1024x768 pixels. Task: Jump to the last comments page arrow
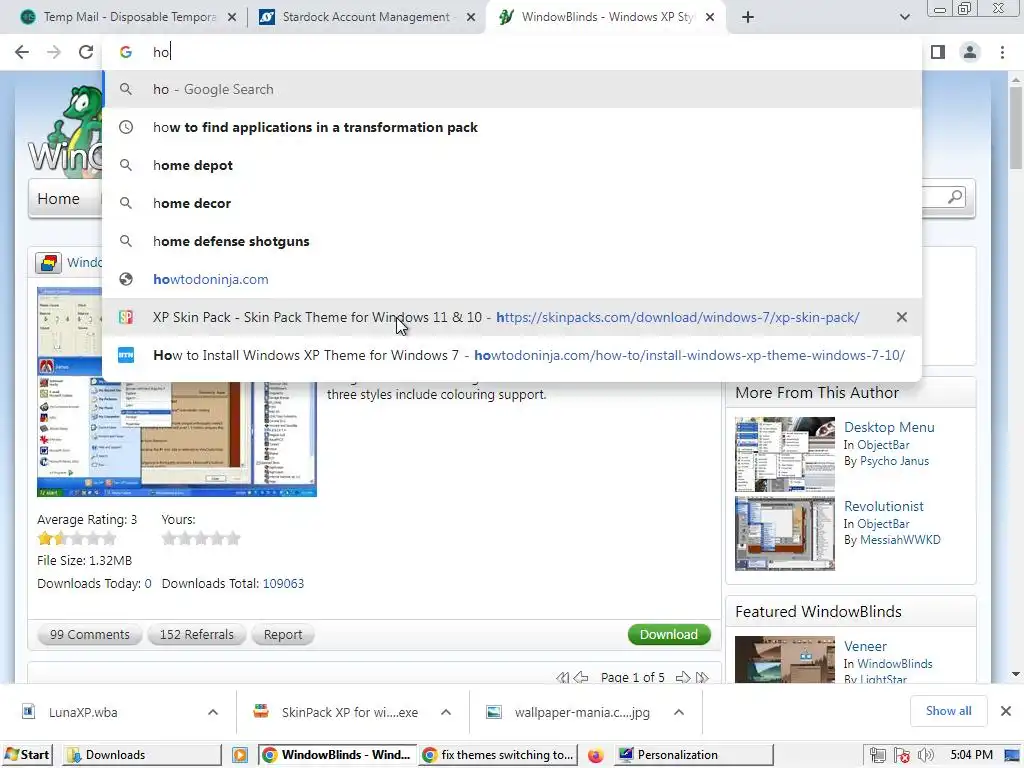point(703,678)
